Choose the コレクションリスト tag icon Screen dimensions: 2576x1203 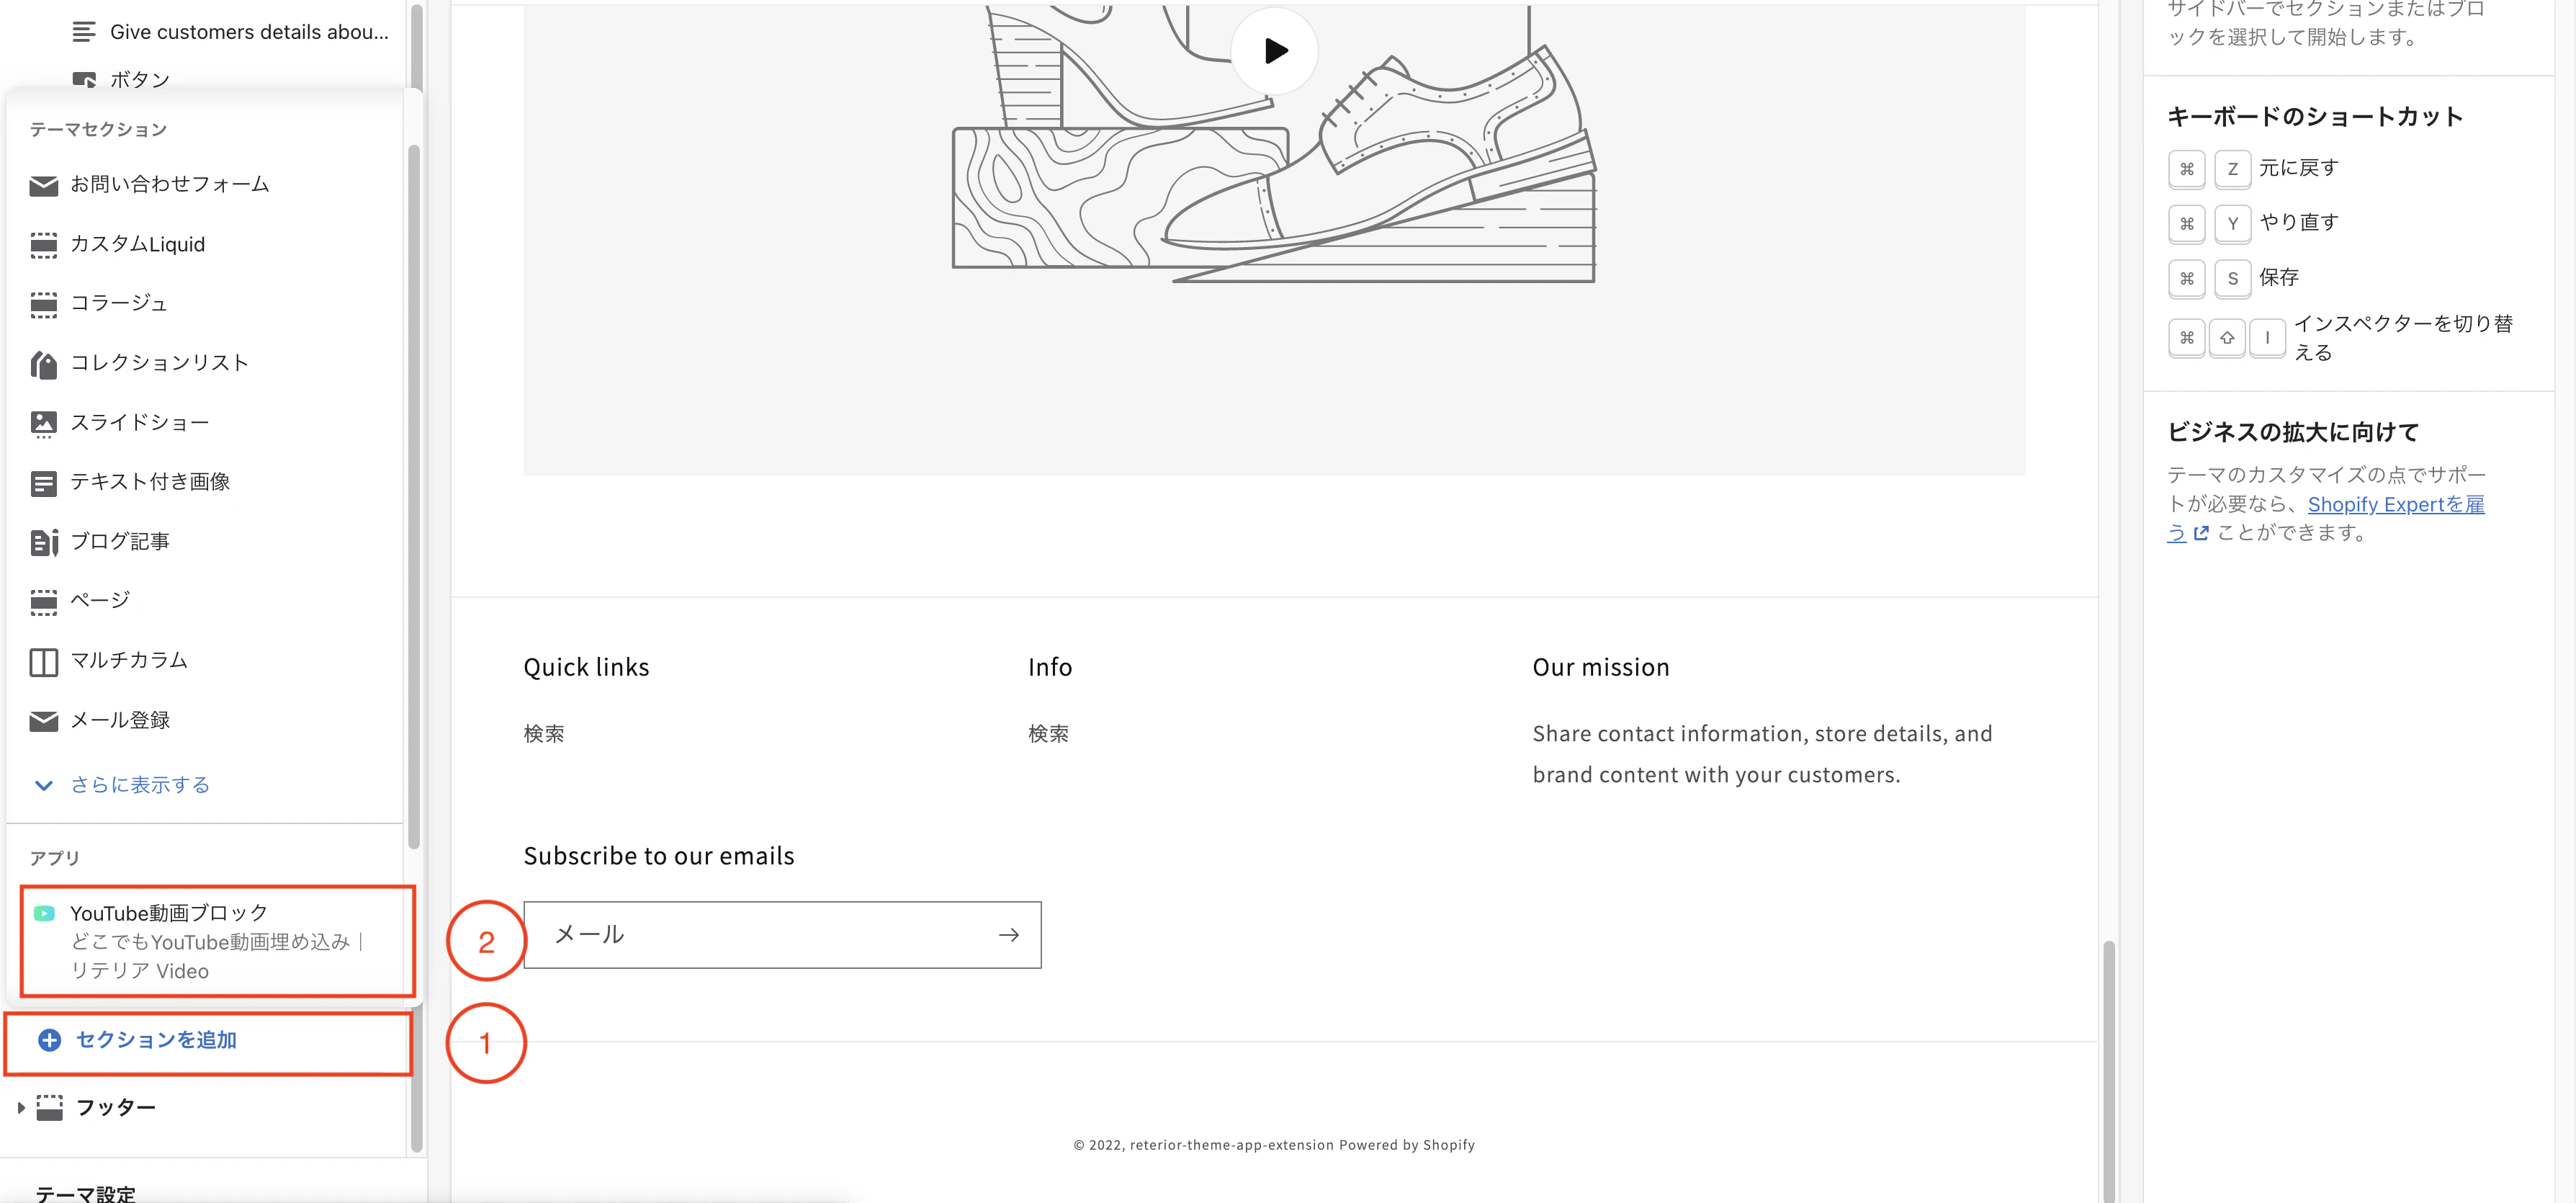(43, 364)
